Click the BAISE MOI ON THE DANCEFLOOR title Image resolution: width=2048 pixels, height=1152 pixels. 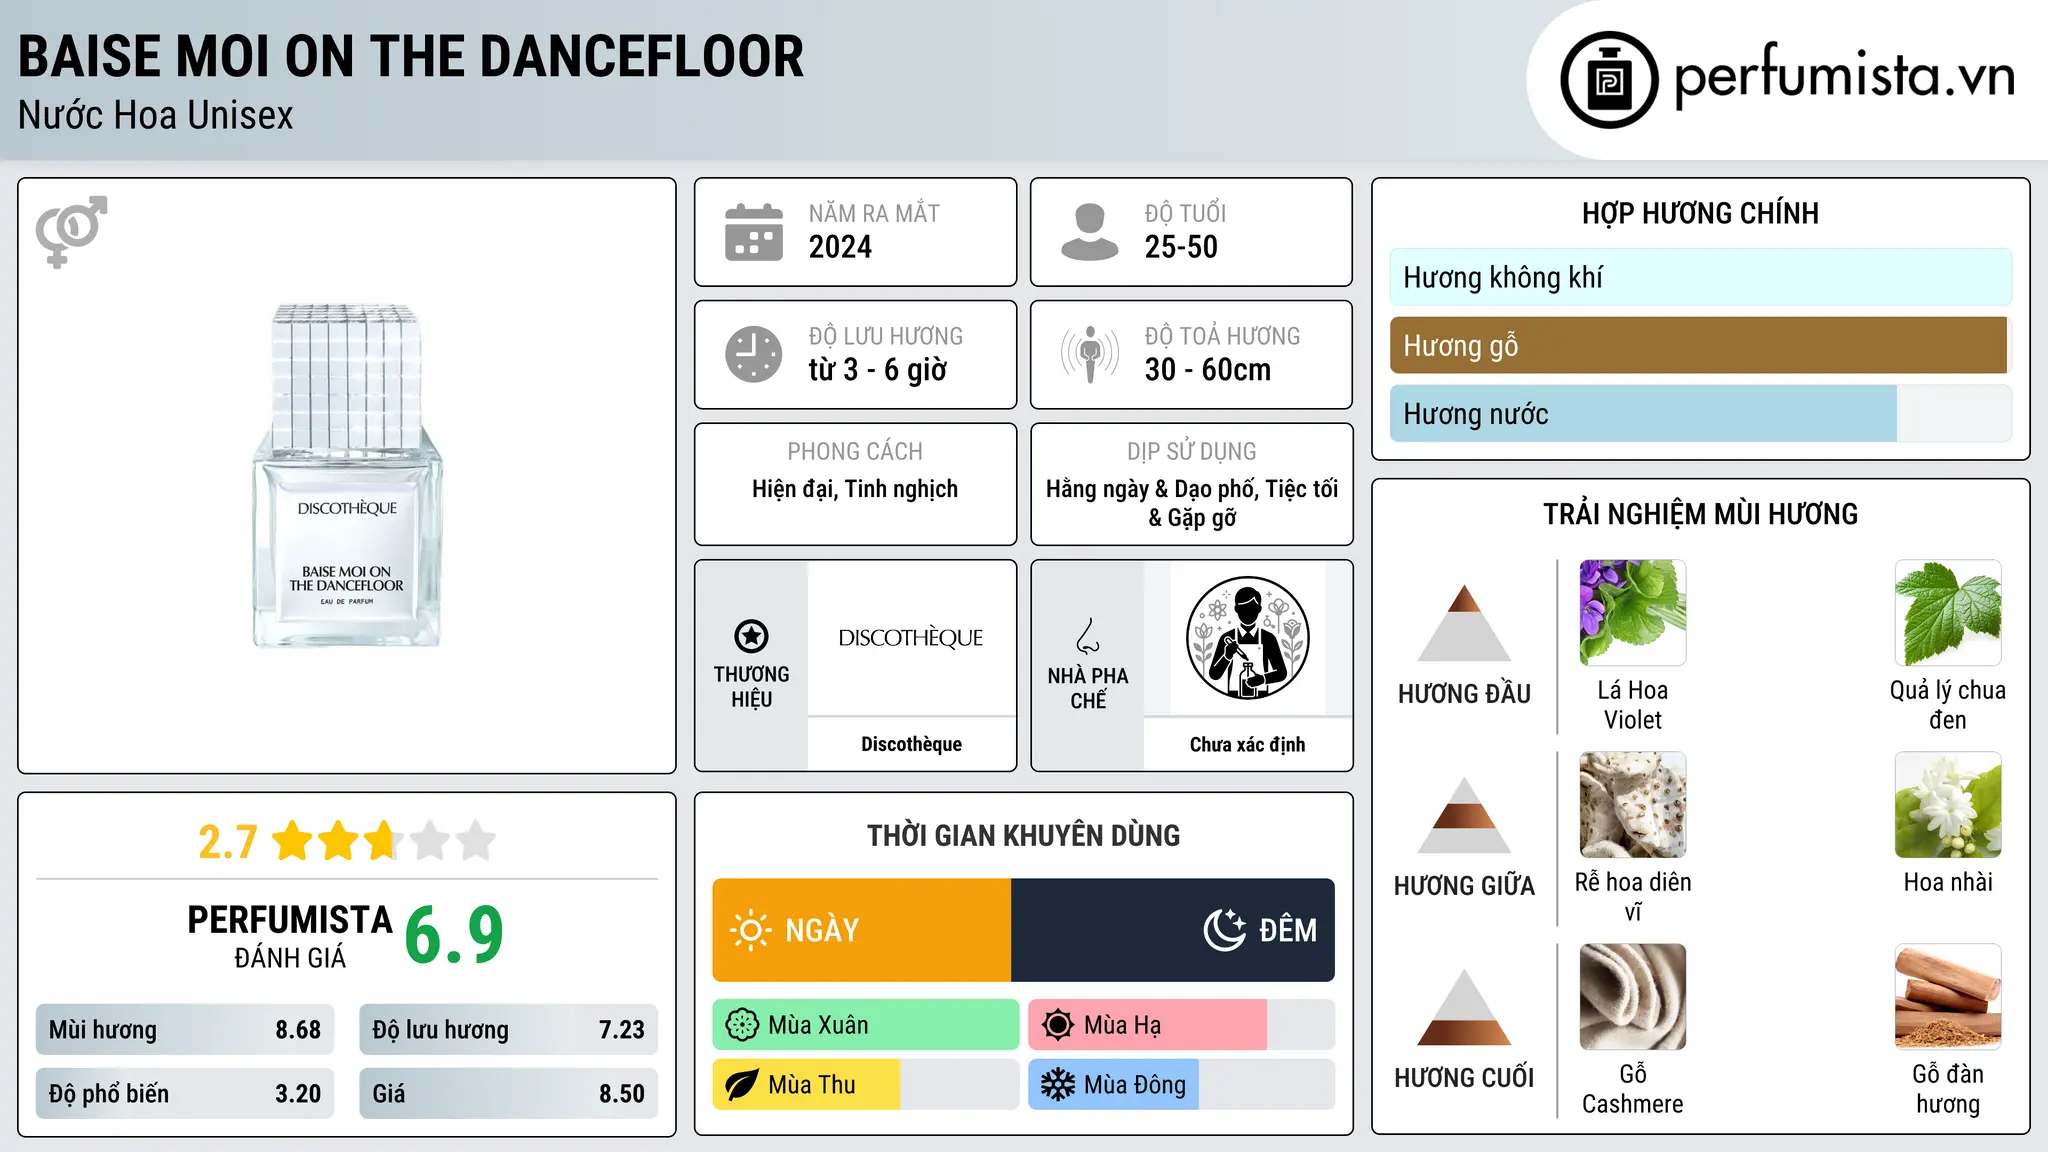[x=411, y=56]
